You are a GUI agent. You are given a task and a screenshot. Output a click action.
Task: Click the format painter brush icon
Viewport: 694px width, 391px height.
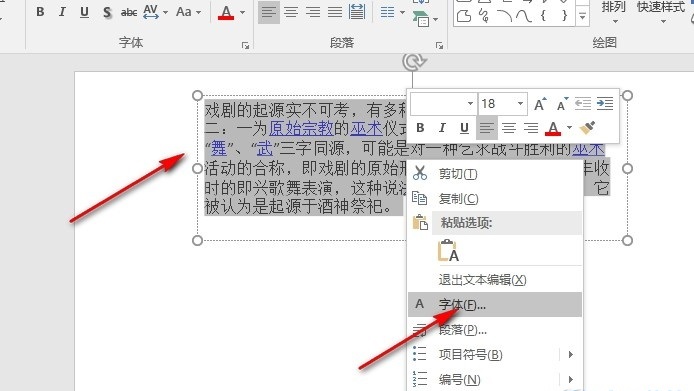(587, 128)
